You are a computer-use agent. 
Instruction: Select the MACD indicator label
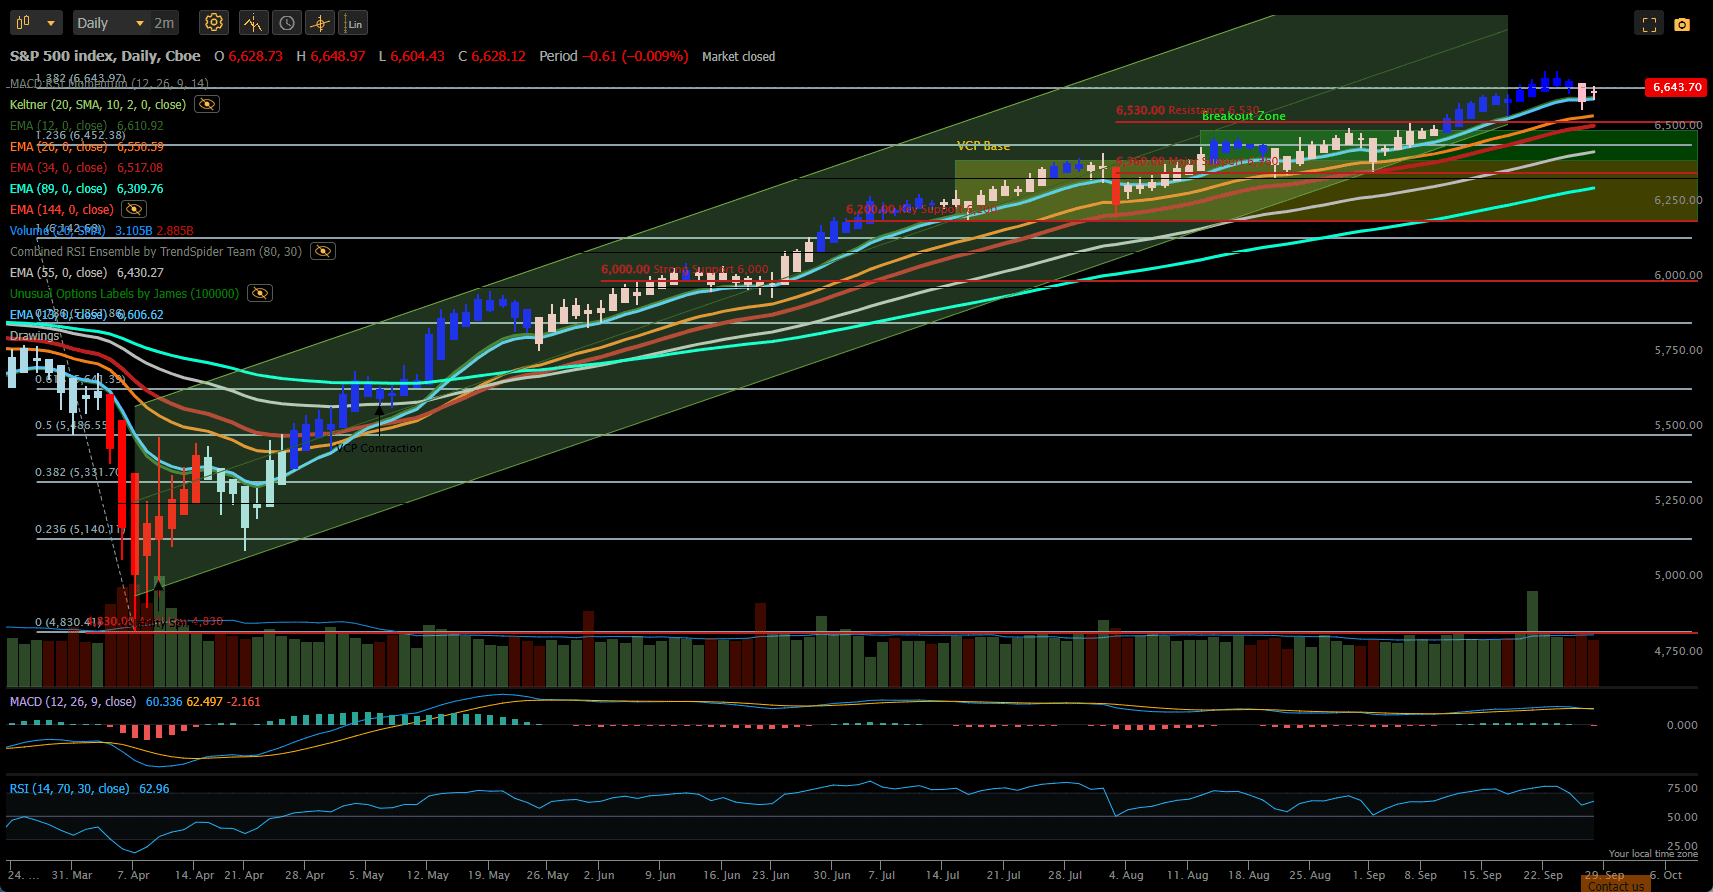(x=72, y=701)
